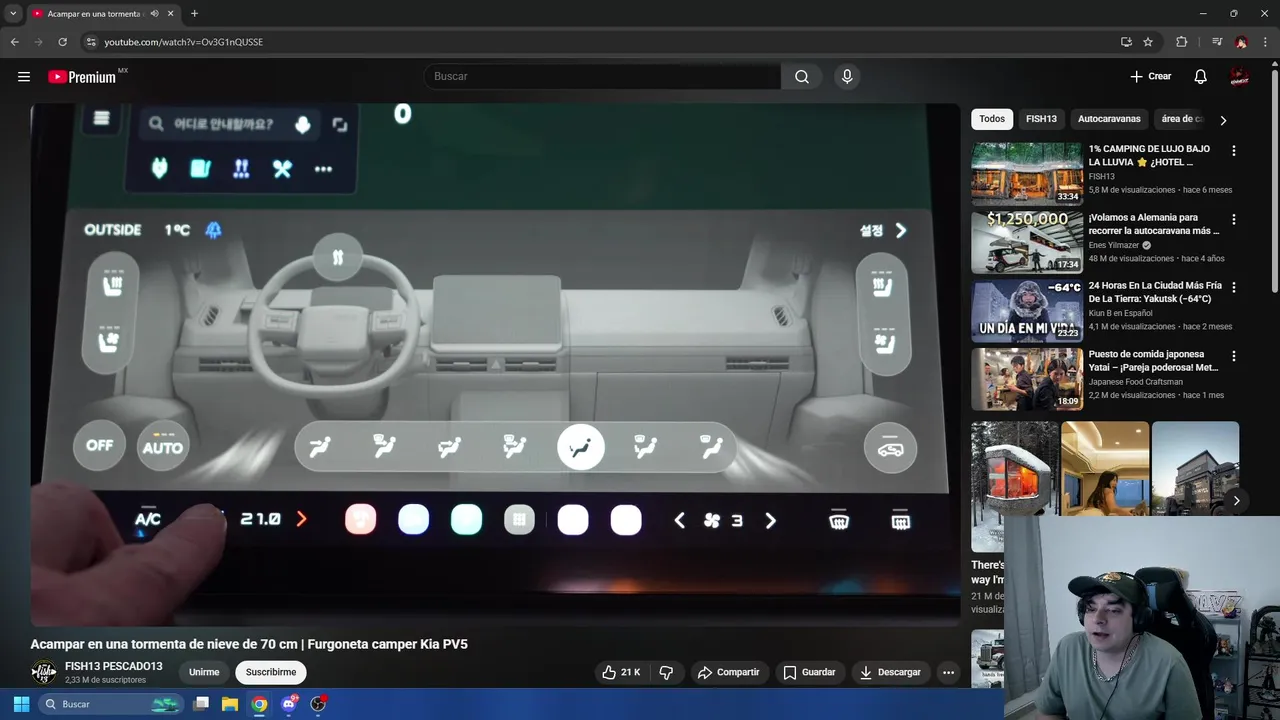Screen dimensions: 1280x720
Task: Open the YouTube account avatar menu
Action: click(x=1240, y=77)
